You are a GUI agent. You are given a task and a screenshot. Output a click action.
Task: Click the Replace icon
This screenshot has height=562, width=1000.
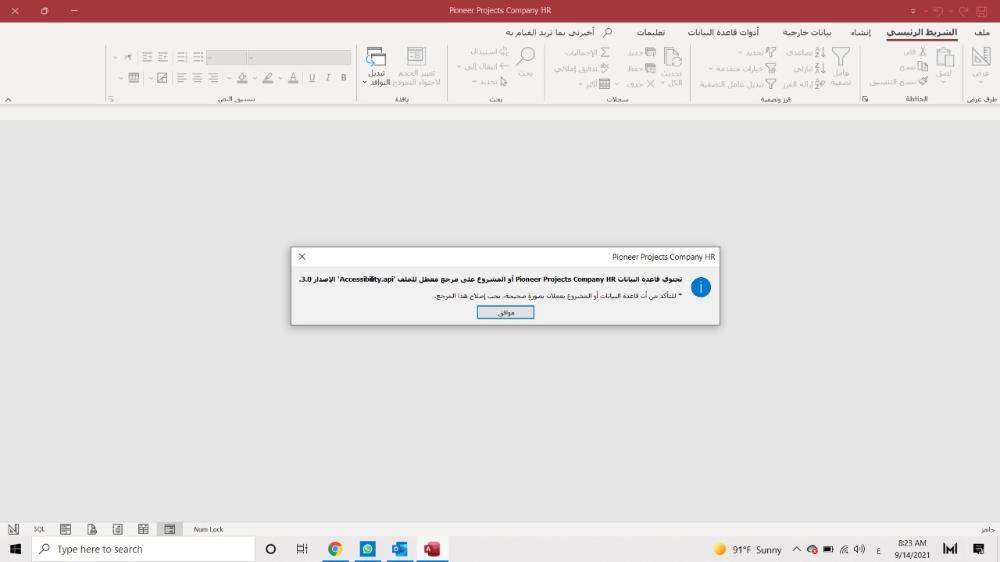[503, 51]
